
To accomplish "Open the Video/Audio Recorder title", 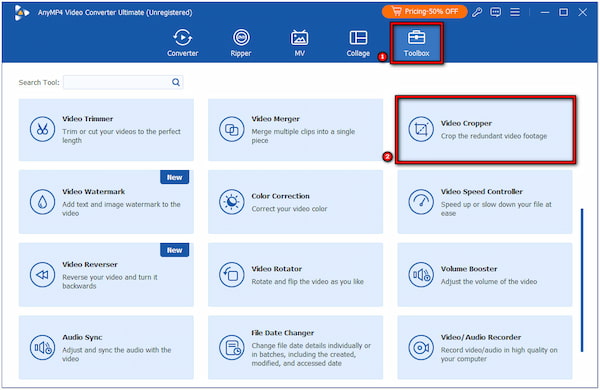I will (481, 337).
